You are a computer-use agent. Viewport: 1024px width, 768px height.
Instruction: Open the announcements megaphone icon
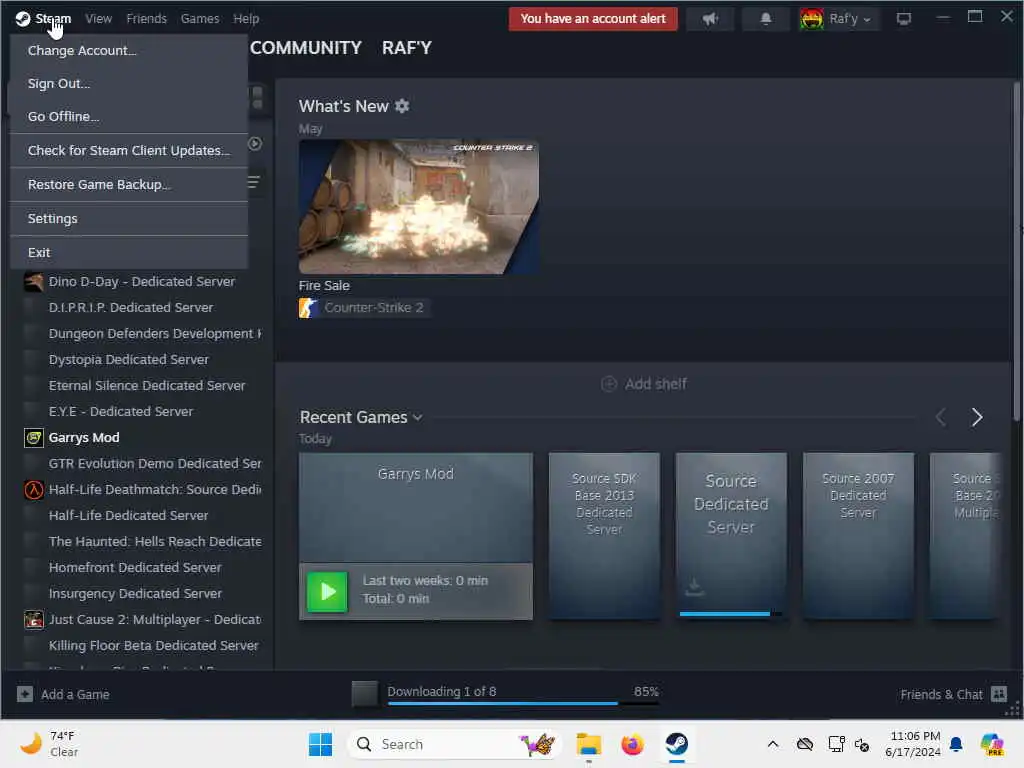tap(711, 19)
